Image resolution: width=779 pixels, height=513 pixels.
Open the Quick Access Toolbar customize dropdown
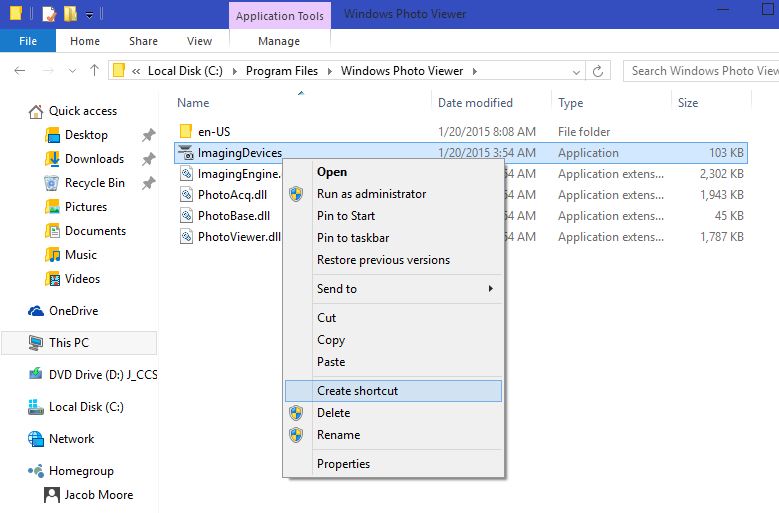[x=90, y=15]
